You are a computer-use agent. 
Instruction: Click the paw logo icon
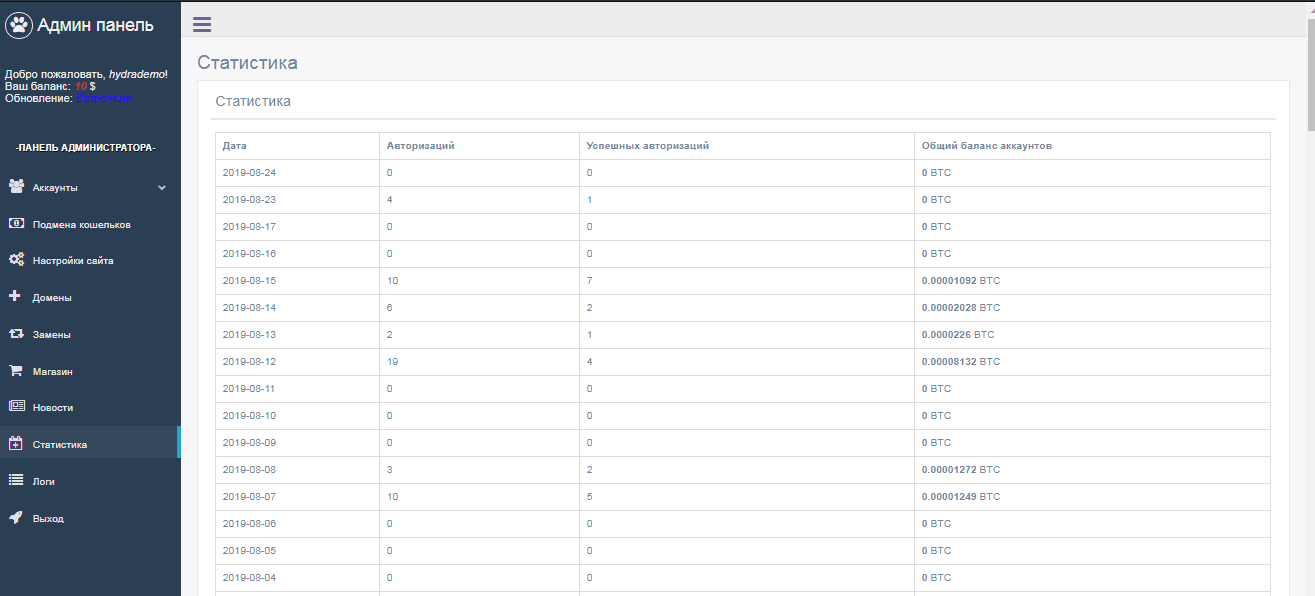click(x=19, y=25)
